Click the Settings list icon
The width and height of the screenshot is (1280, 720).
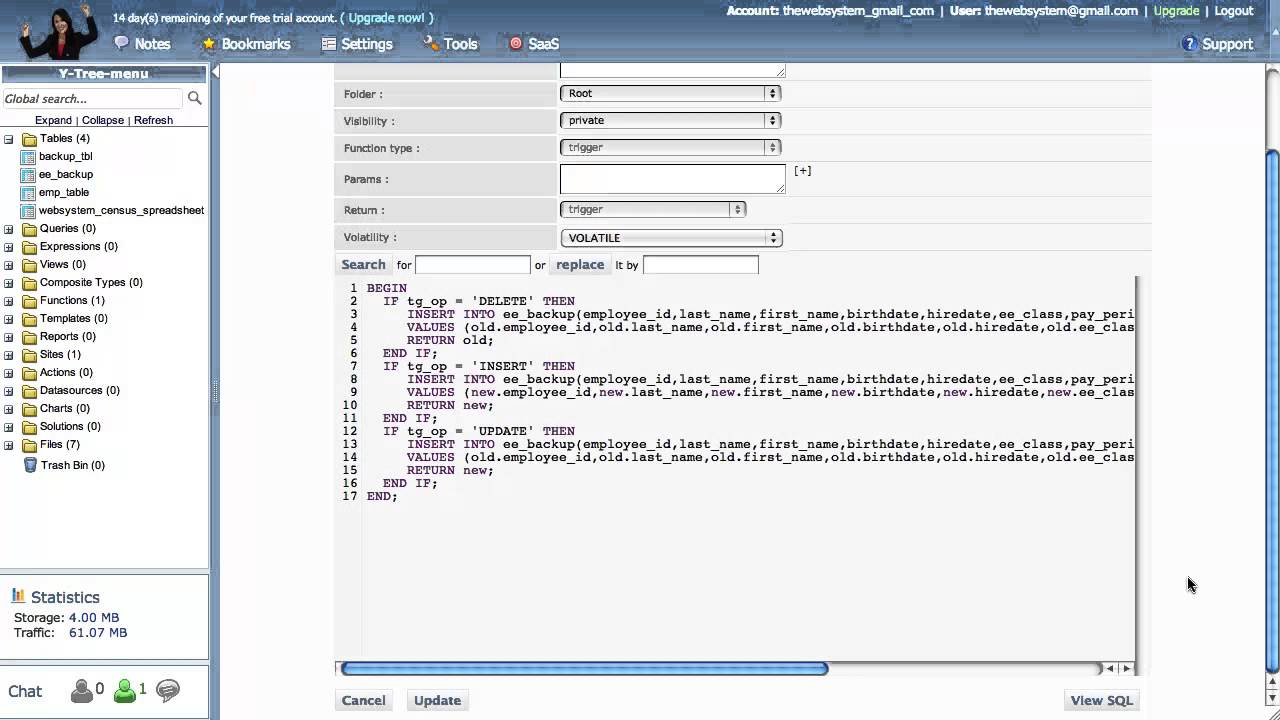coord(329,43)
